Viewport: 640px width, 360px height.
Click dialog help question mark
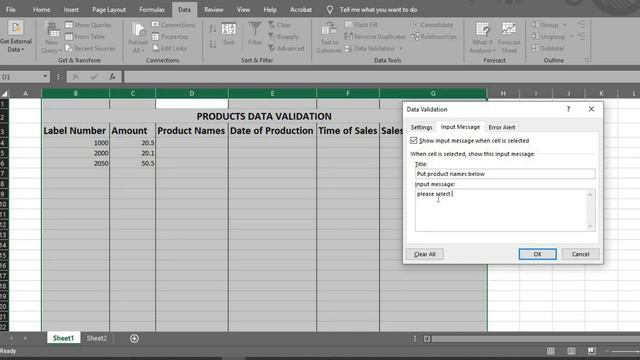click(568, 109)
